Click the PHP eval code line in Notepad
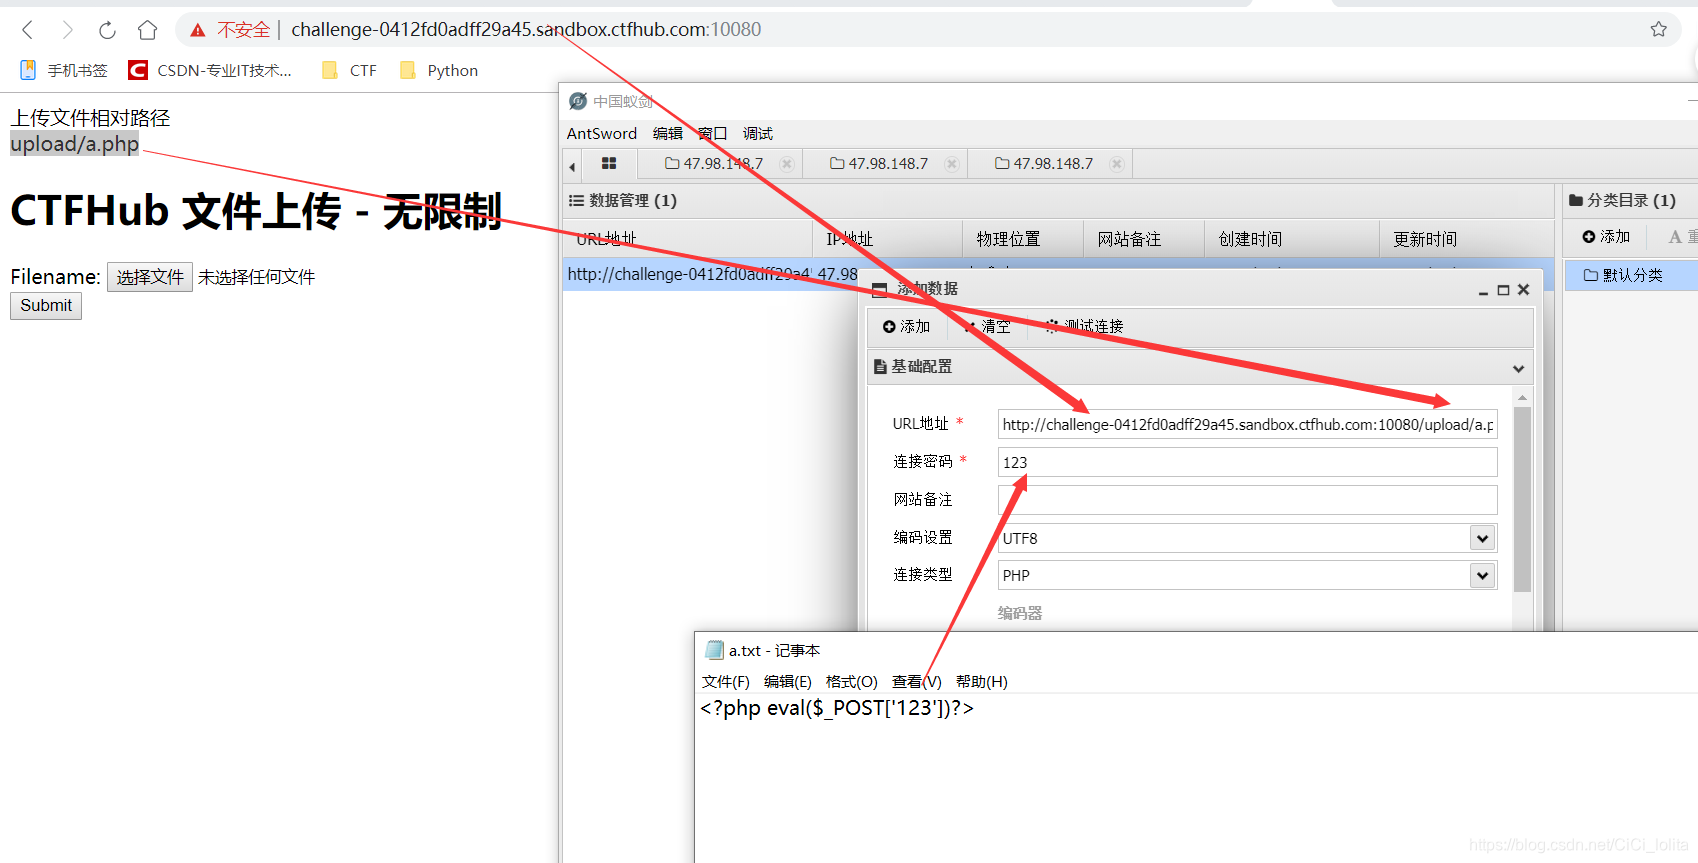 click(837, 708)
